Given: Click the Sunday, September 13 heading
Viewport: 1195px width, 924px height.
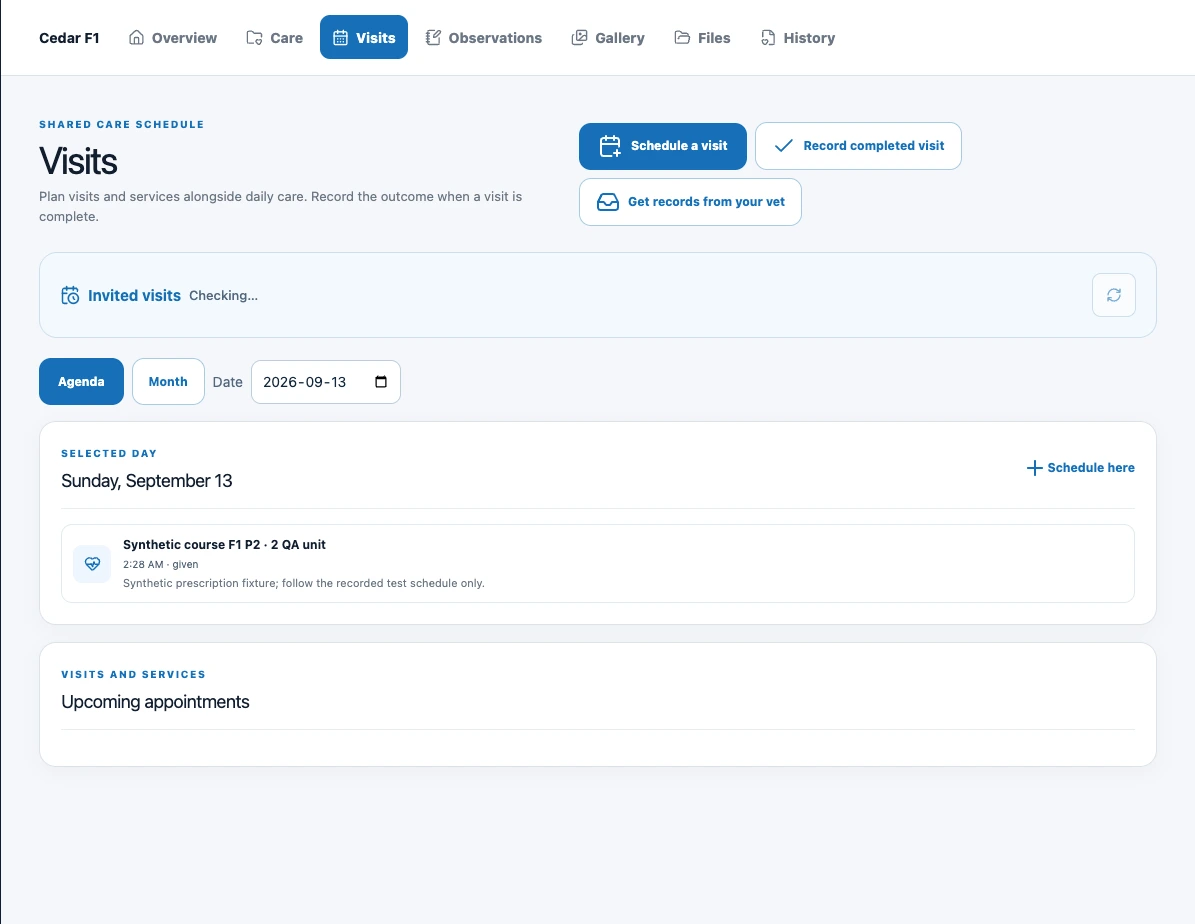Looking at the screenshot, I should click(146, 481).
